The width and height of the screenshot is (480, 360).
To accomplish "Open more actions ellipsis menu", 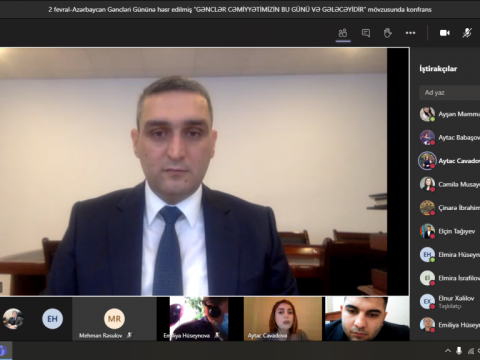I will click(x=410, y=33).
